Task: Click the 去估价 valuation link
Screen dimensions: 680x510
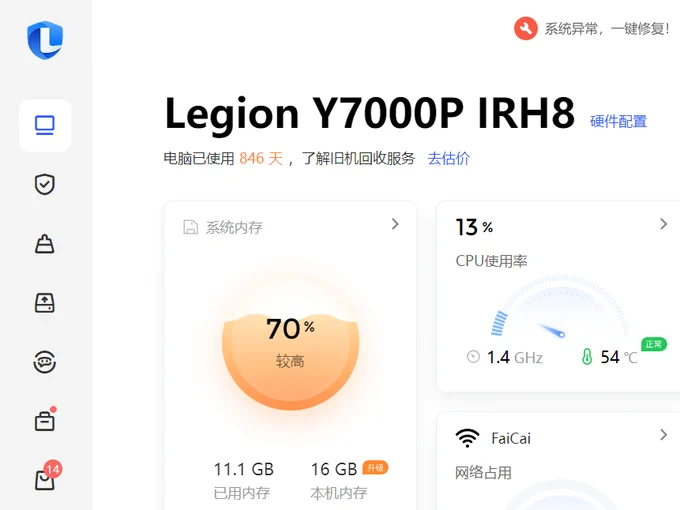Action: click(448, 158)
